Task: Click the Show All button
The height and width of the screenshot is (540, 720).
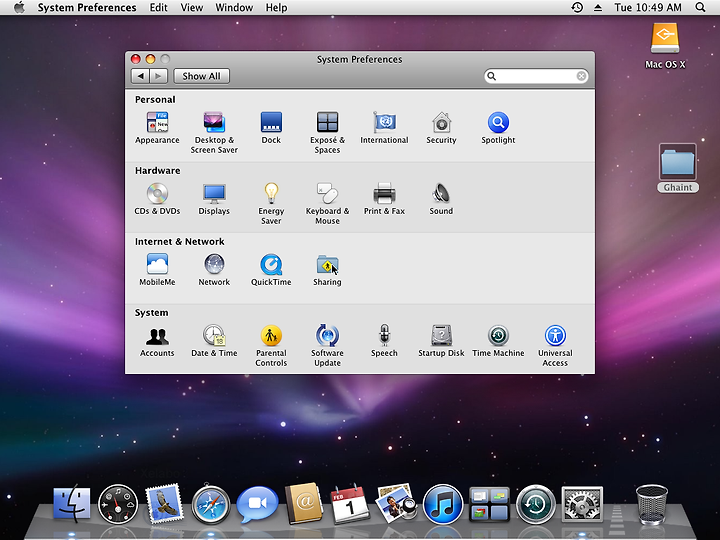Action: 201,76
